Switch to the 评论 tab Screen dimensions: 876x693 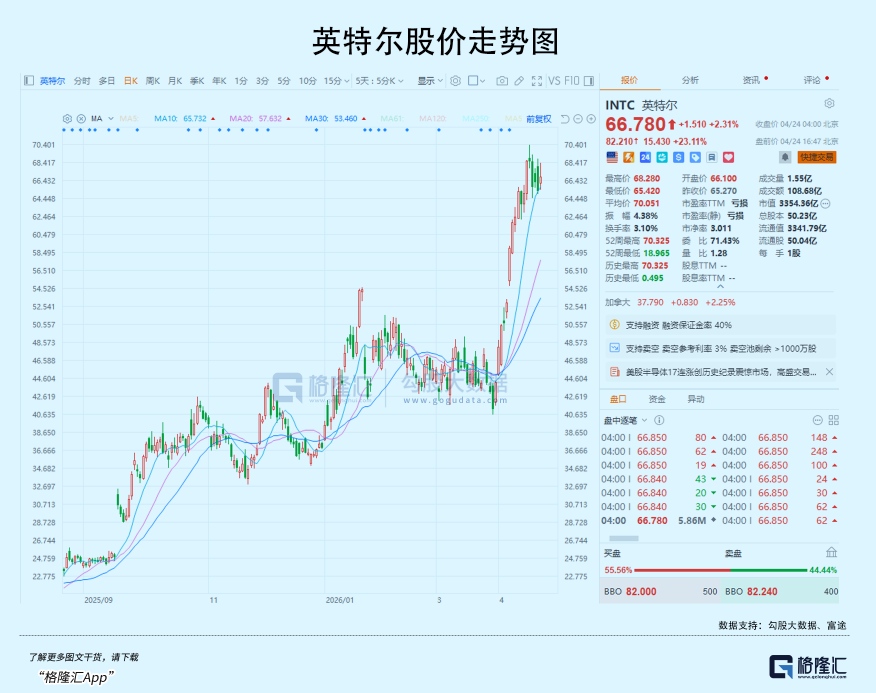pos(812,80)
